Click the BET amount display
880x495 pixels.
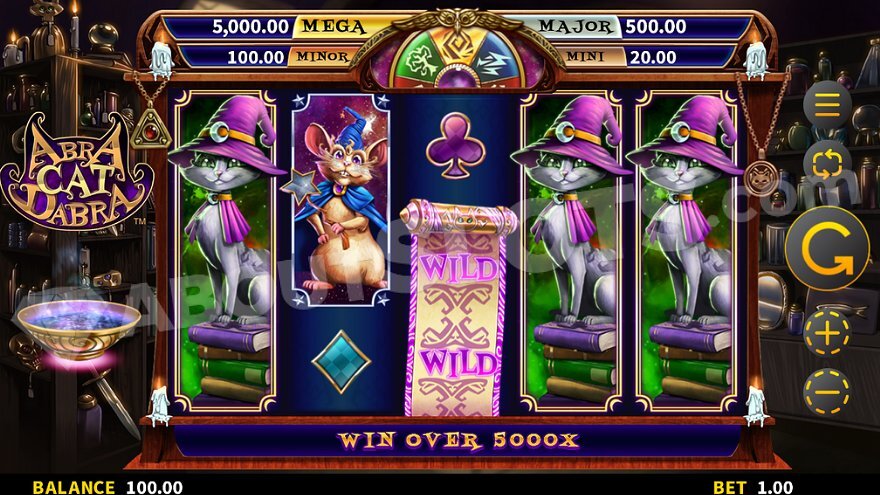[x=754, y=487]
